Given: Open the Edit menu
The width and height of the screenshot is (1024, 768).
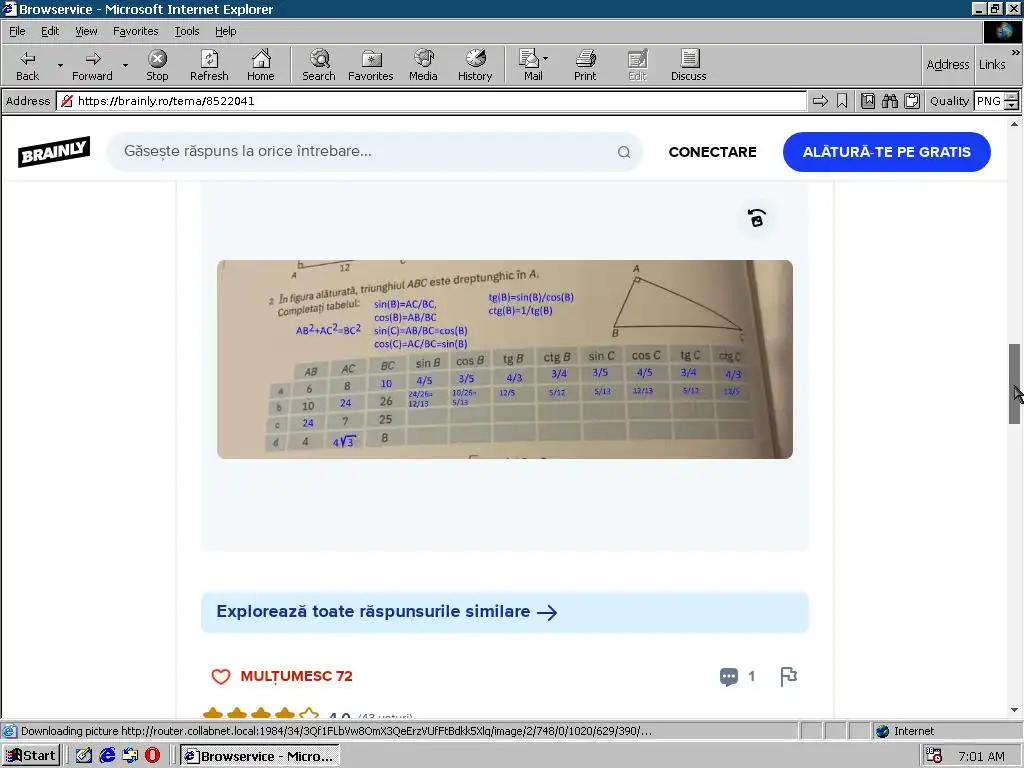Looking at the screenshot, I should click(50, 31).
